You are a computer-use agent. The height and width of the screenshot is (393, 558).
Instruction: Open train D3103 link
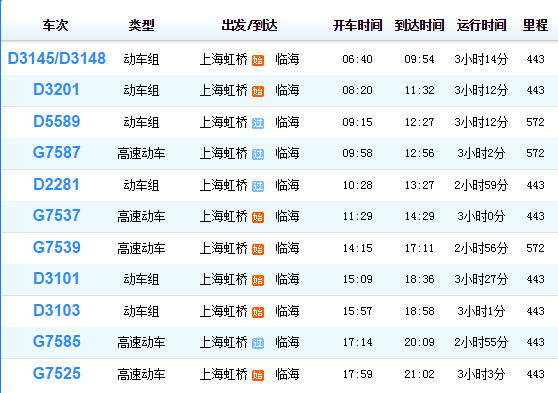(x=56, y=310)
